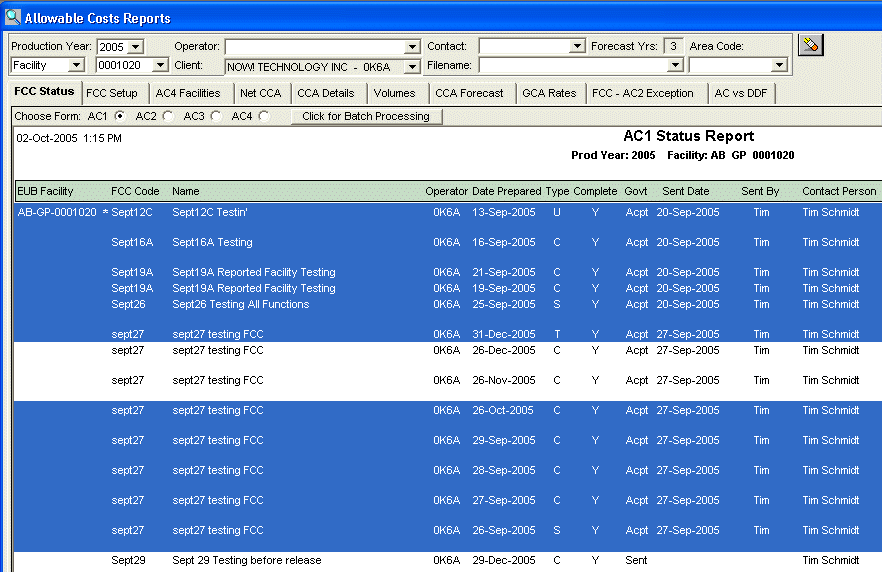
Task: Open the Production Year dropdown
Action: point(136,47)
